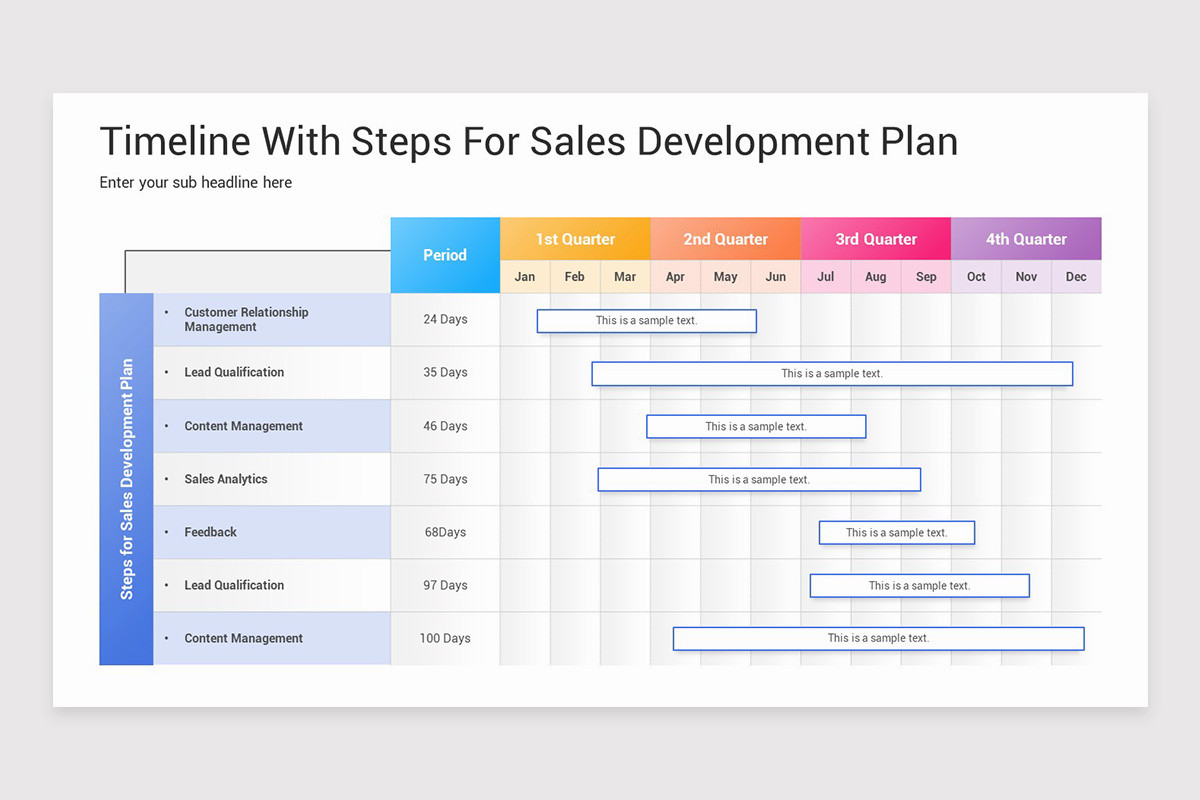Click the timeline bar beside Feedback row
The height and width of the screenshot is (800, 1200).
click(x=897, y=532)
